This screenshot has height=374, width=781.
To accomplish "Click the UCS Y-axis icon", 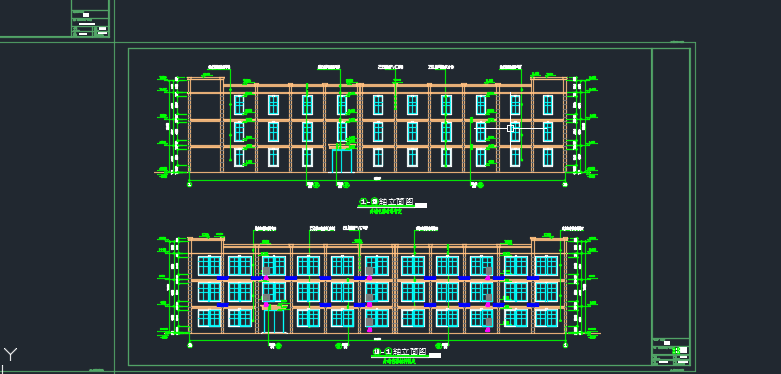I will click(x=10, y=355).
